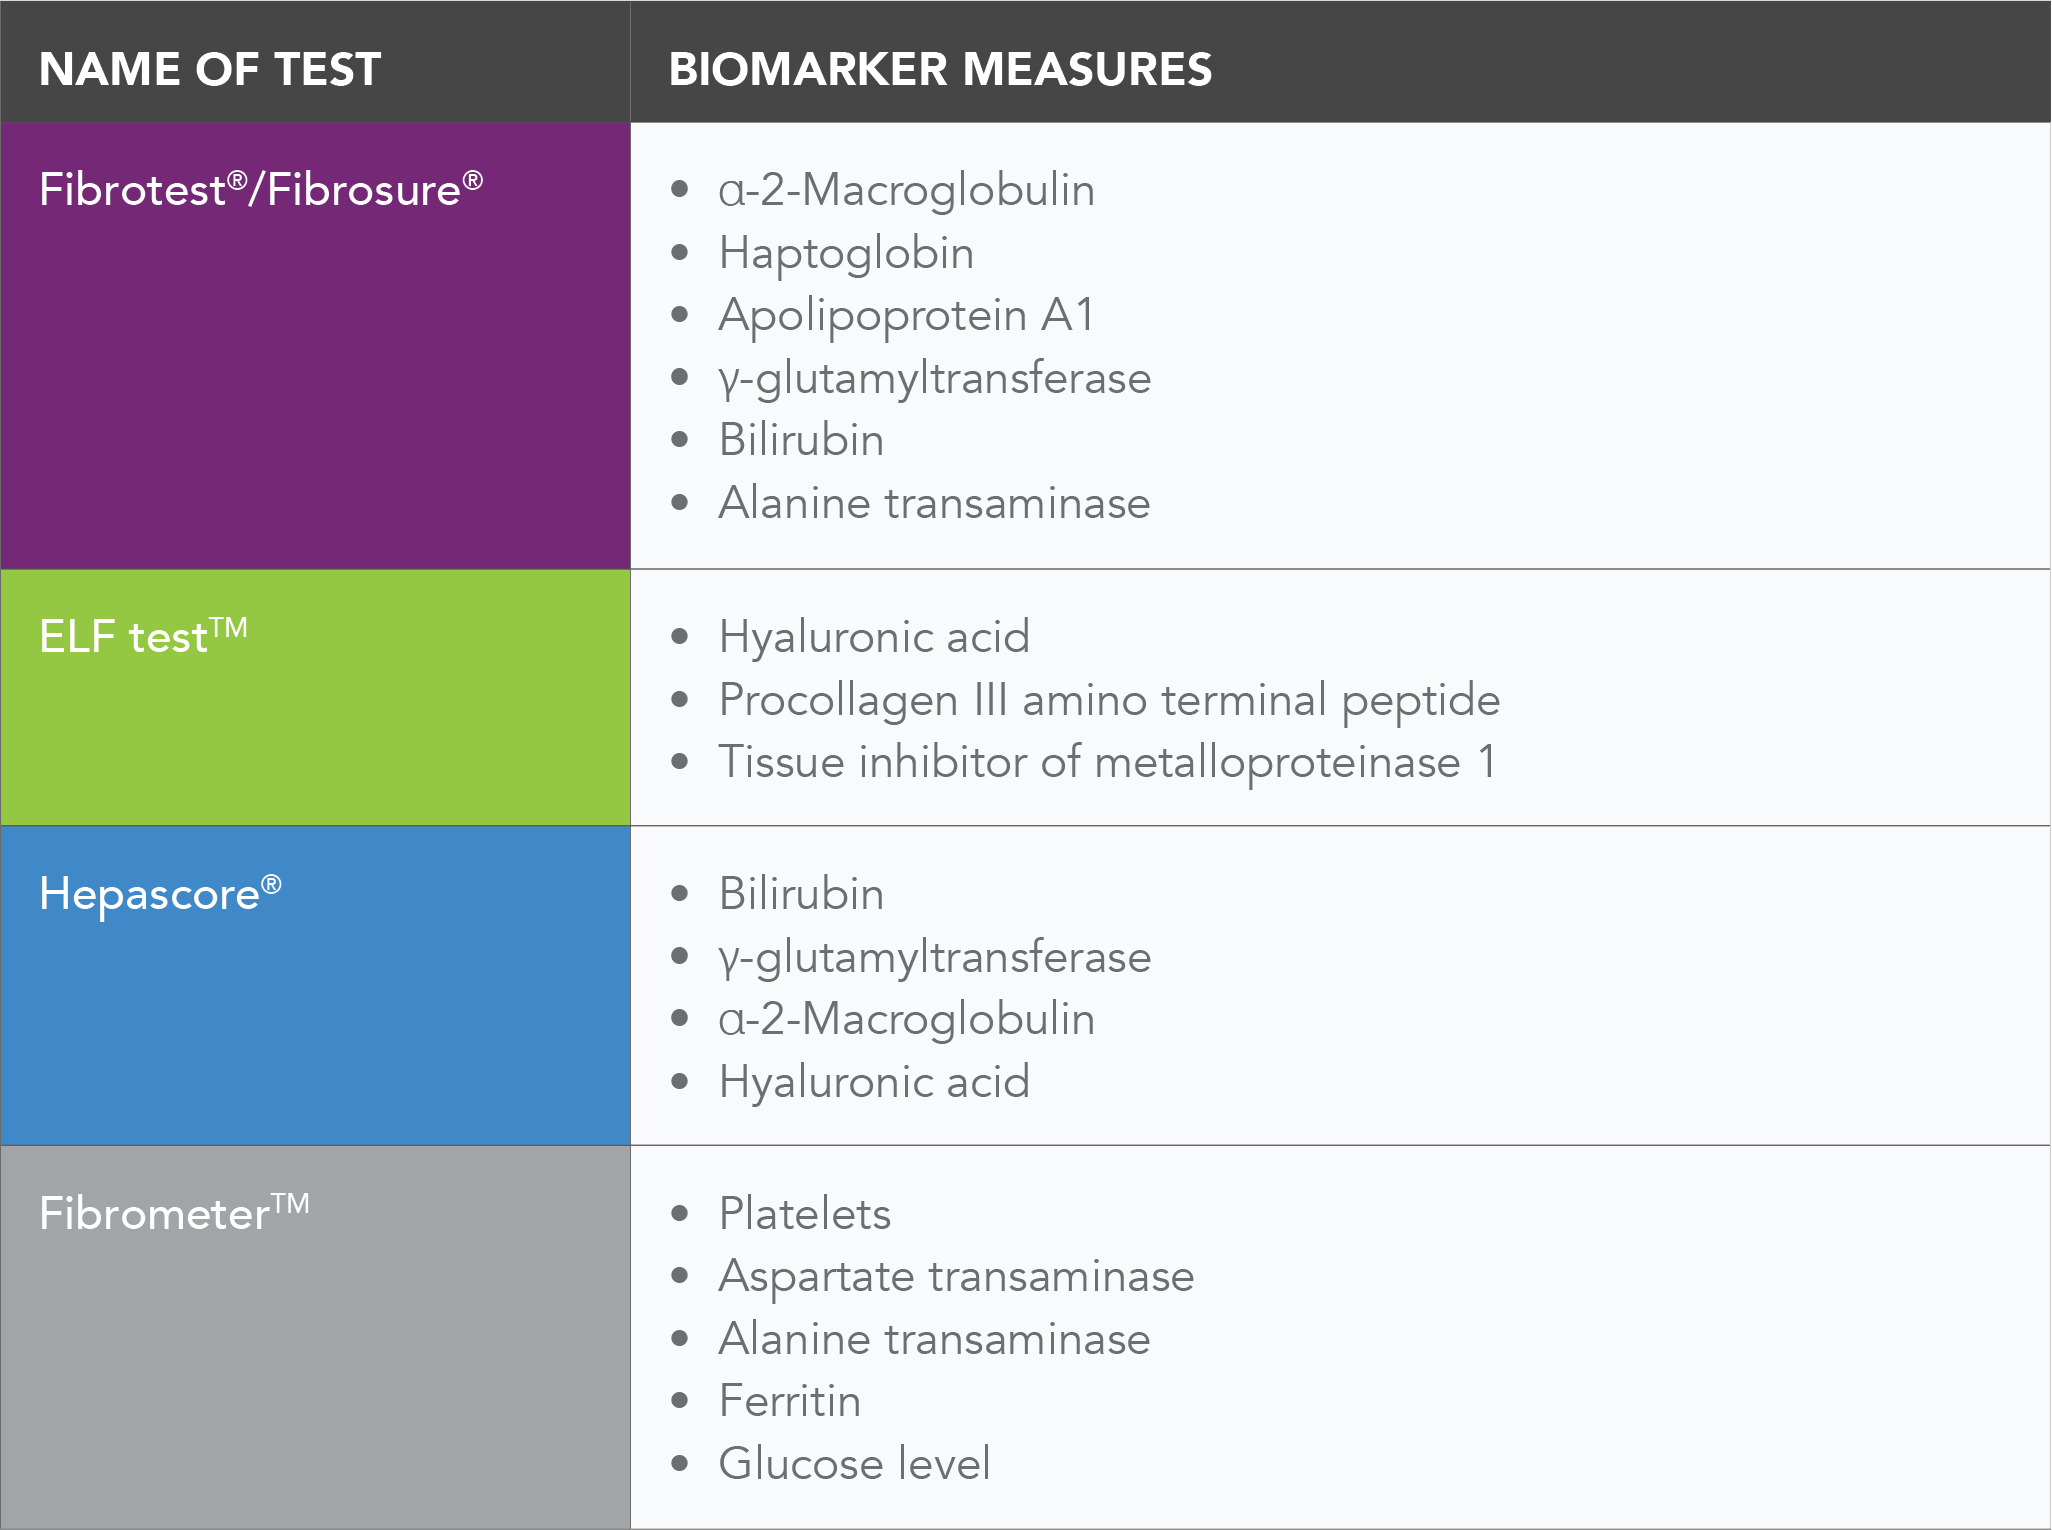
Task: Click the Platelets entry
Action: pos(804,1214)
